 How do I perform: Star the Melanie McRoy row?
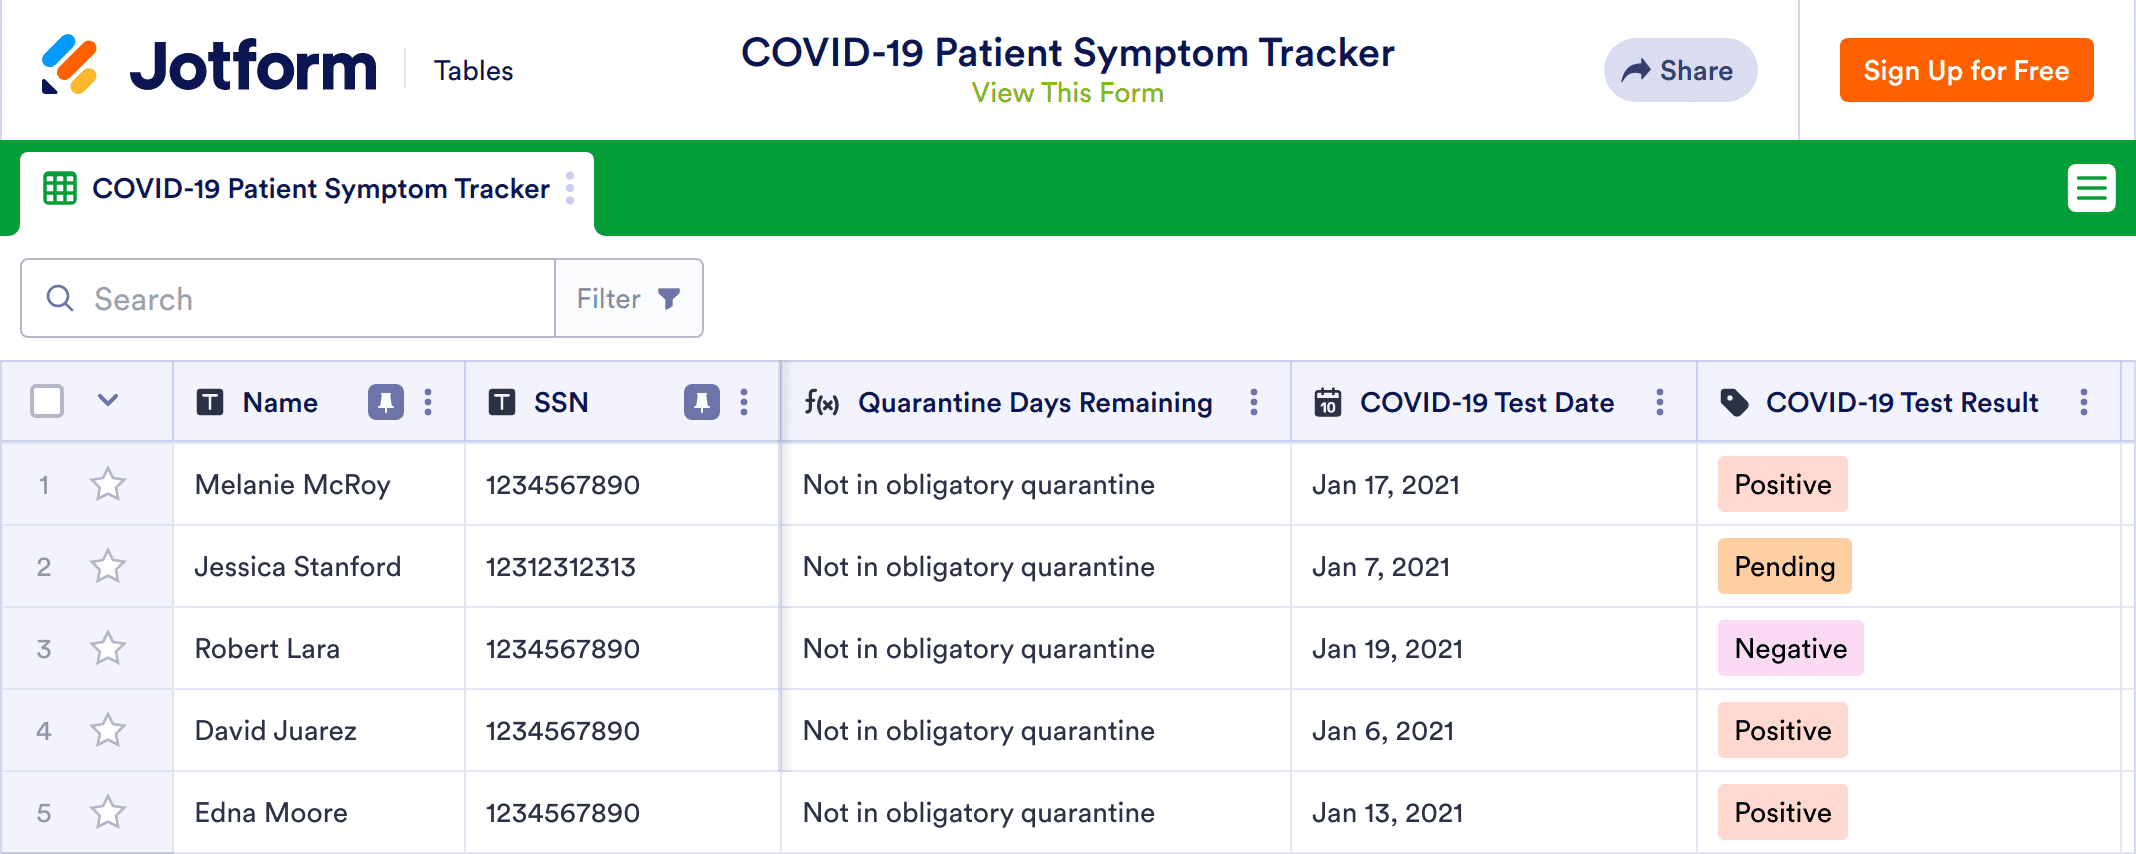tap(108, 485)
